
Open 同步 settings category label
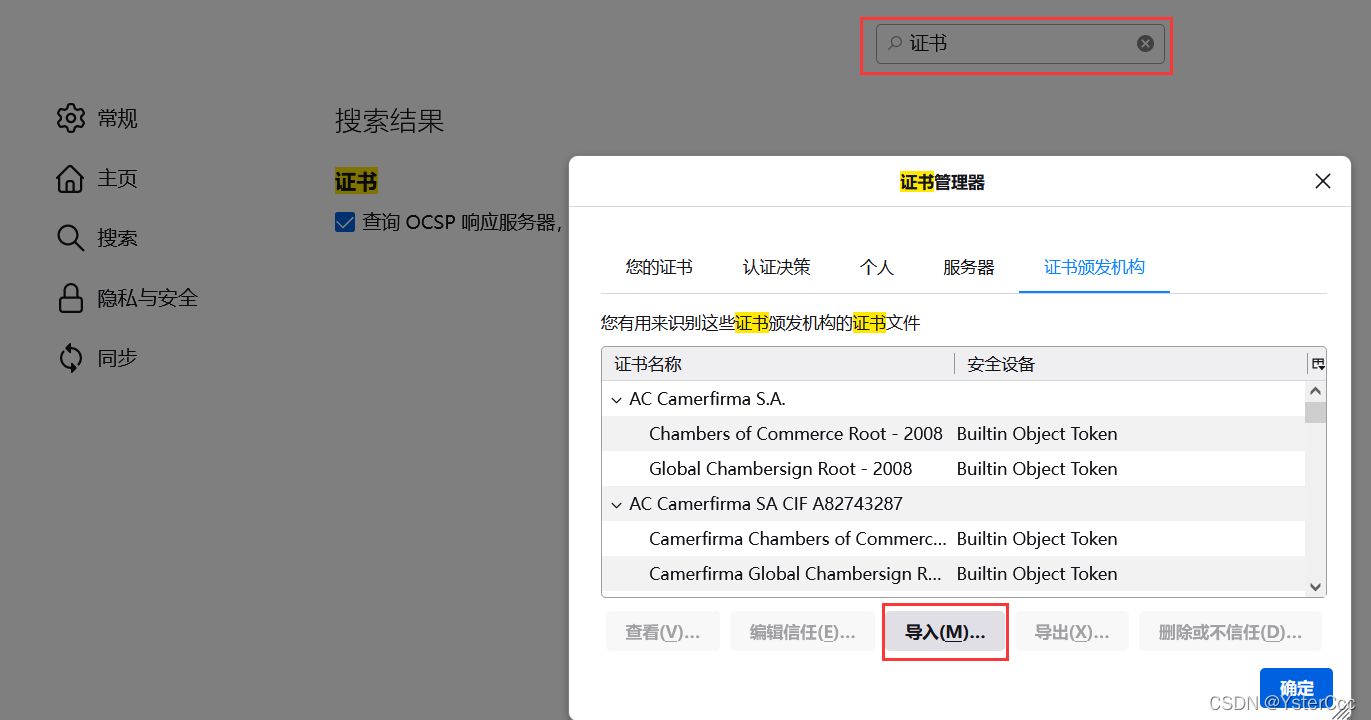pyautogui.click(x=117, y=358)
